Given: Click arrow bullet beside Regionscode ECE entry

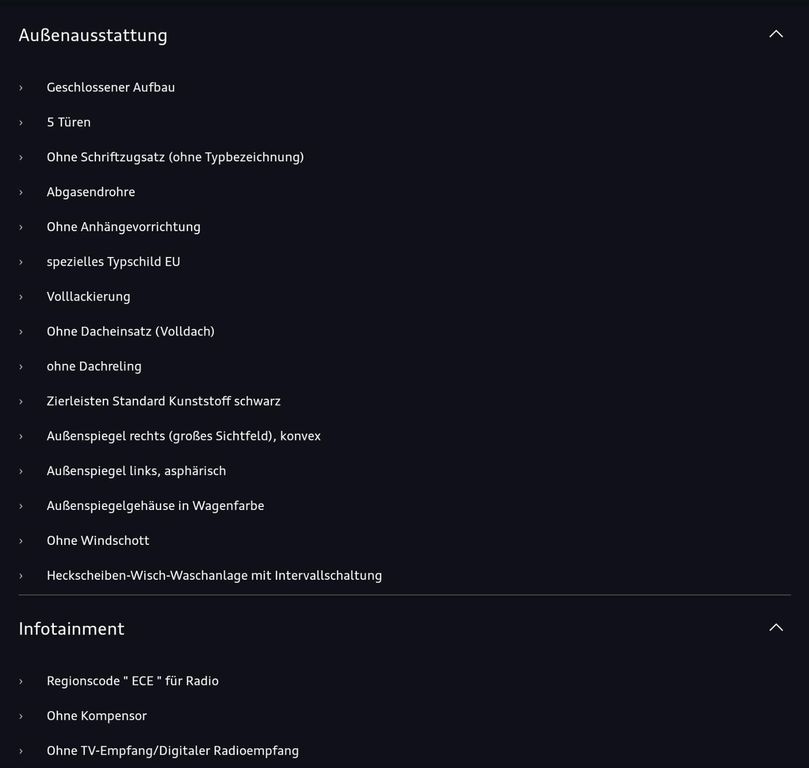Looking at the screenshot, I should (x=21, y=681).
